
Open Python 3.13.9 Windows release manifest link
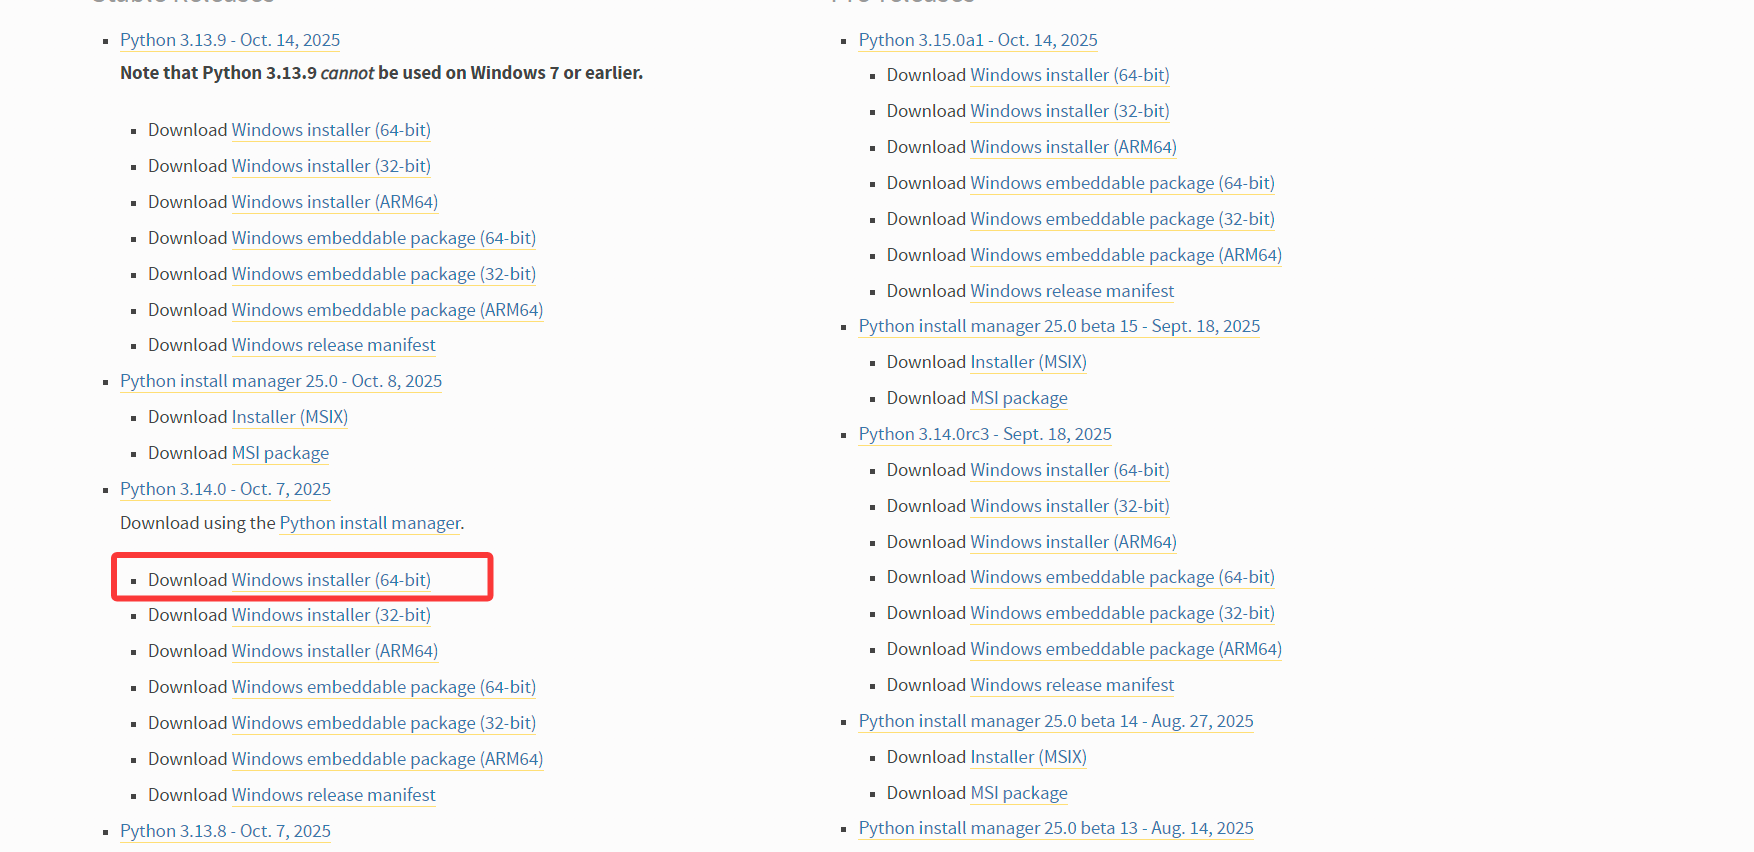tap(334, 345)
